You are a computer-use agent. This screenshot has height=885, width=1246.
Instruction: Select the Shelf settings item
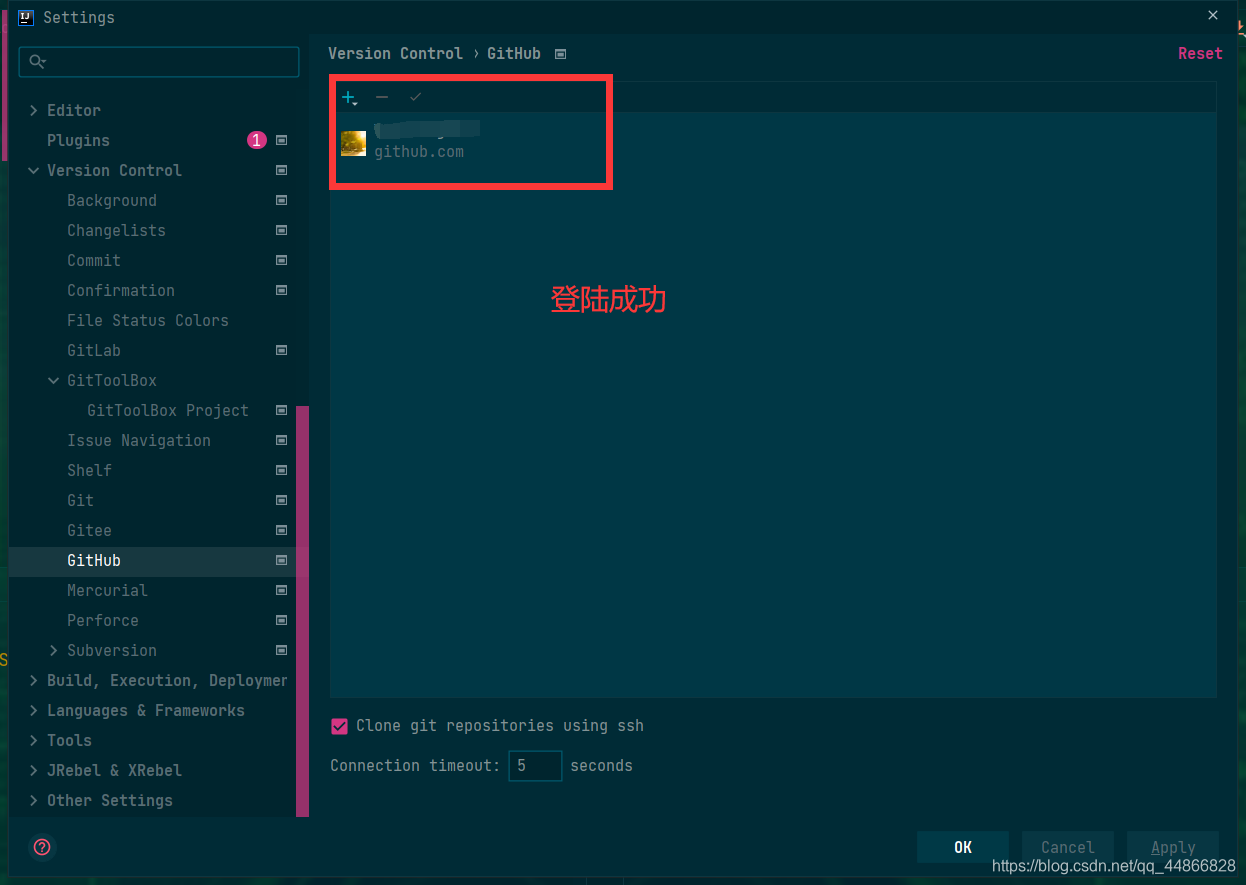[x=89, y=471]
